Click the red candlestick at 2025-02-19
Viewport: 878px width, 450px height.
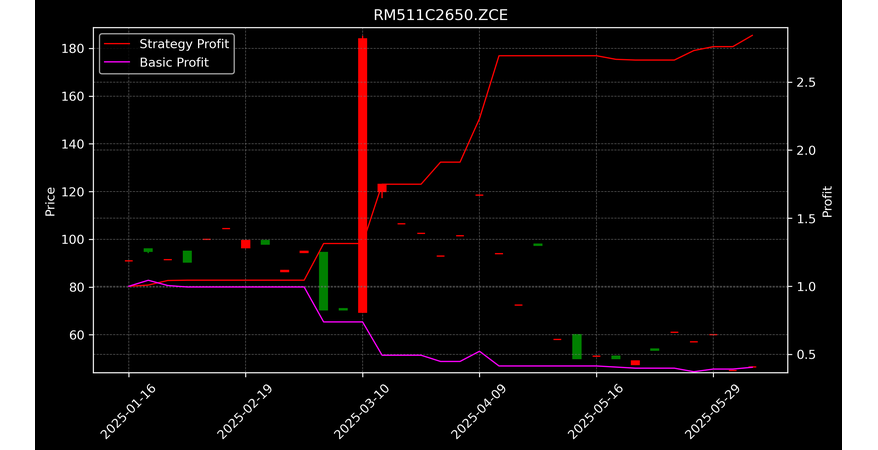coord(245,244)
